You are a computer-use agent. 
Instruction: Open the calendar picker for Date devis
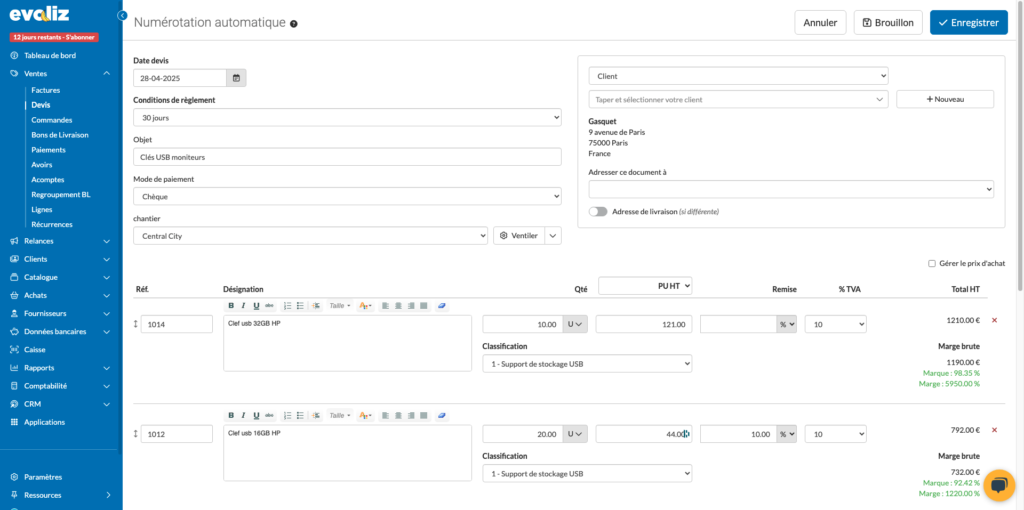pyautogui.click(x=236, y=78)
